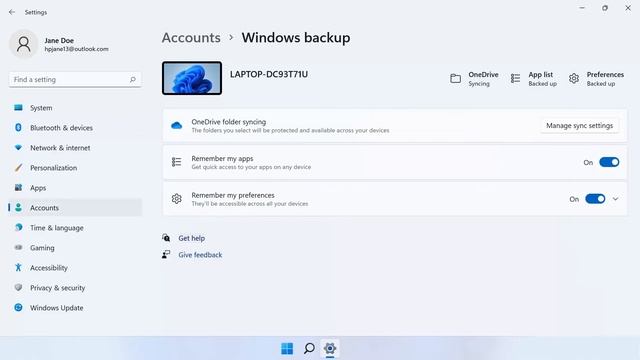Click the OneDrive folder icon in the status header
The height and width of the screenshot is (360, 640).
[x=456, y=78]
